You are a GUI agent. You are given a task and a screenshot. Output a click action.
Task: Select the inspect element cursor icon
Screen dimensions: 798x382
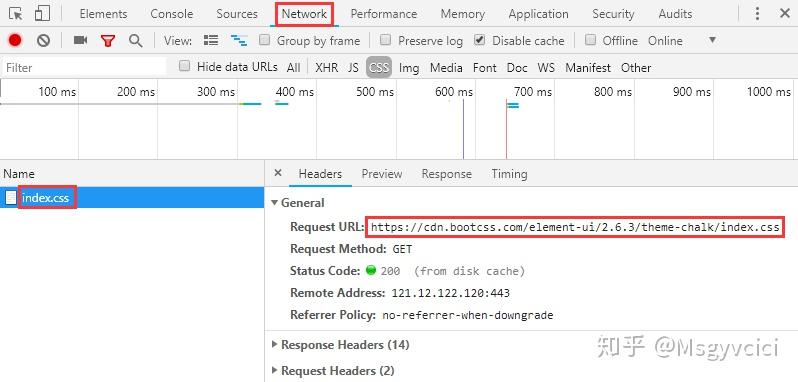(x=16, y=14)
